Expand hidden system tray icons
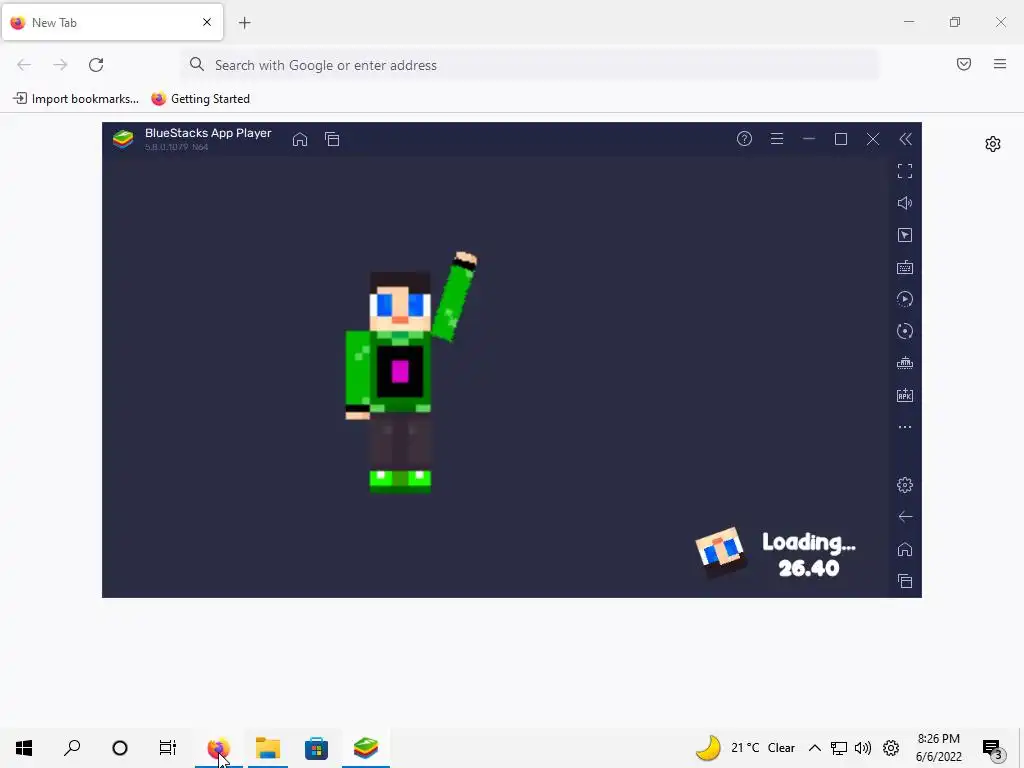The image size is (1024, 768). 814,748
